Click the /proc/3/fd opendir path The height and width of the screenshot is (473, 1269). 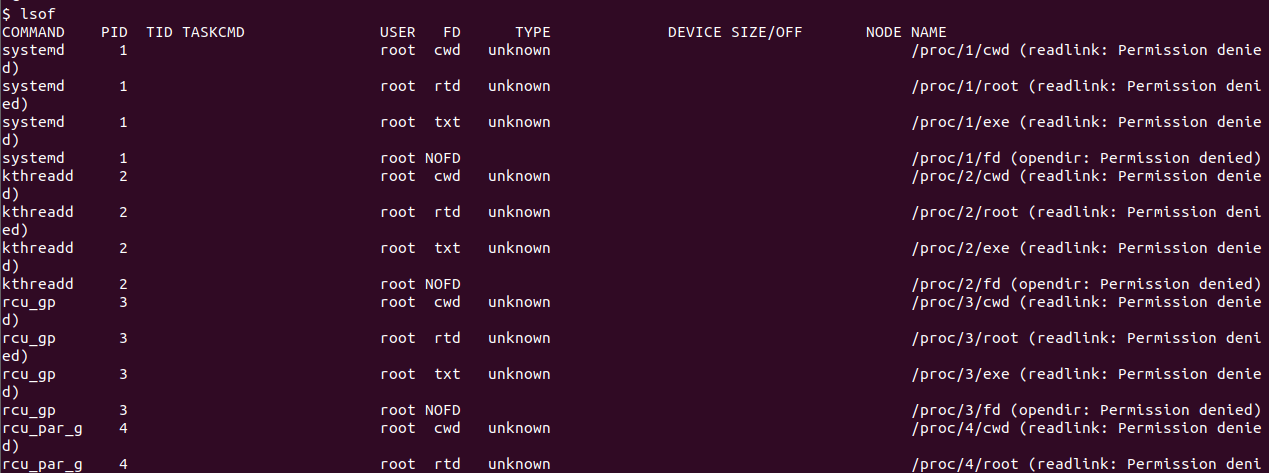[956, 410]
